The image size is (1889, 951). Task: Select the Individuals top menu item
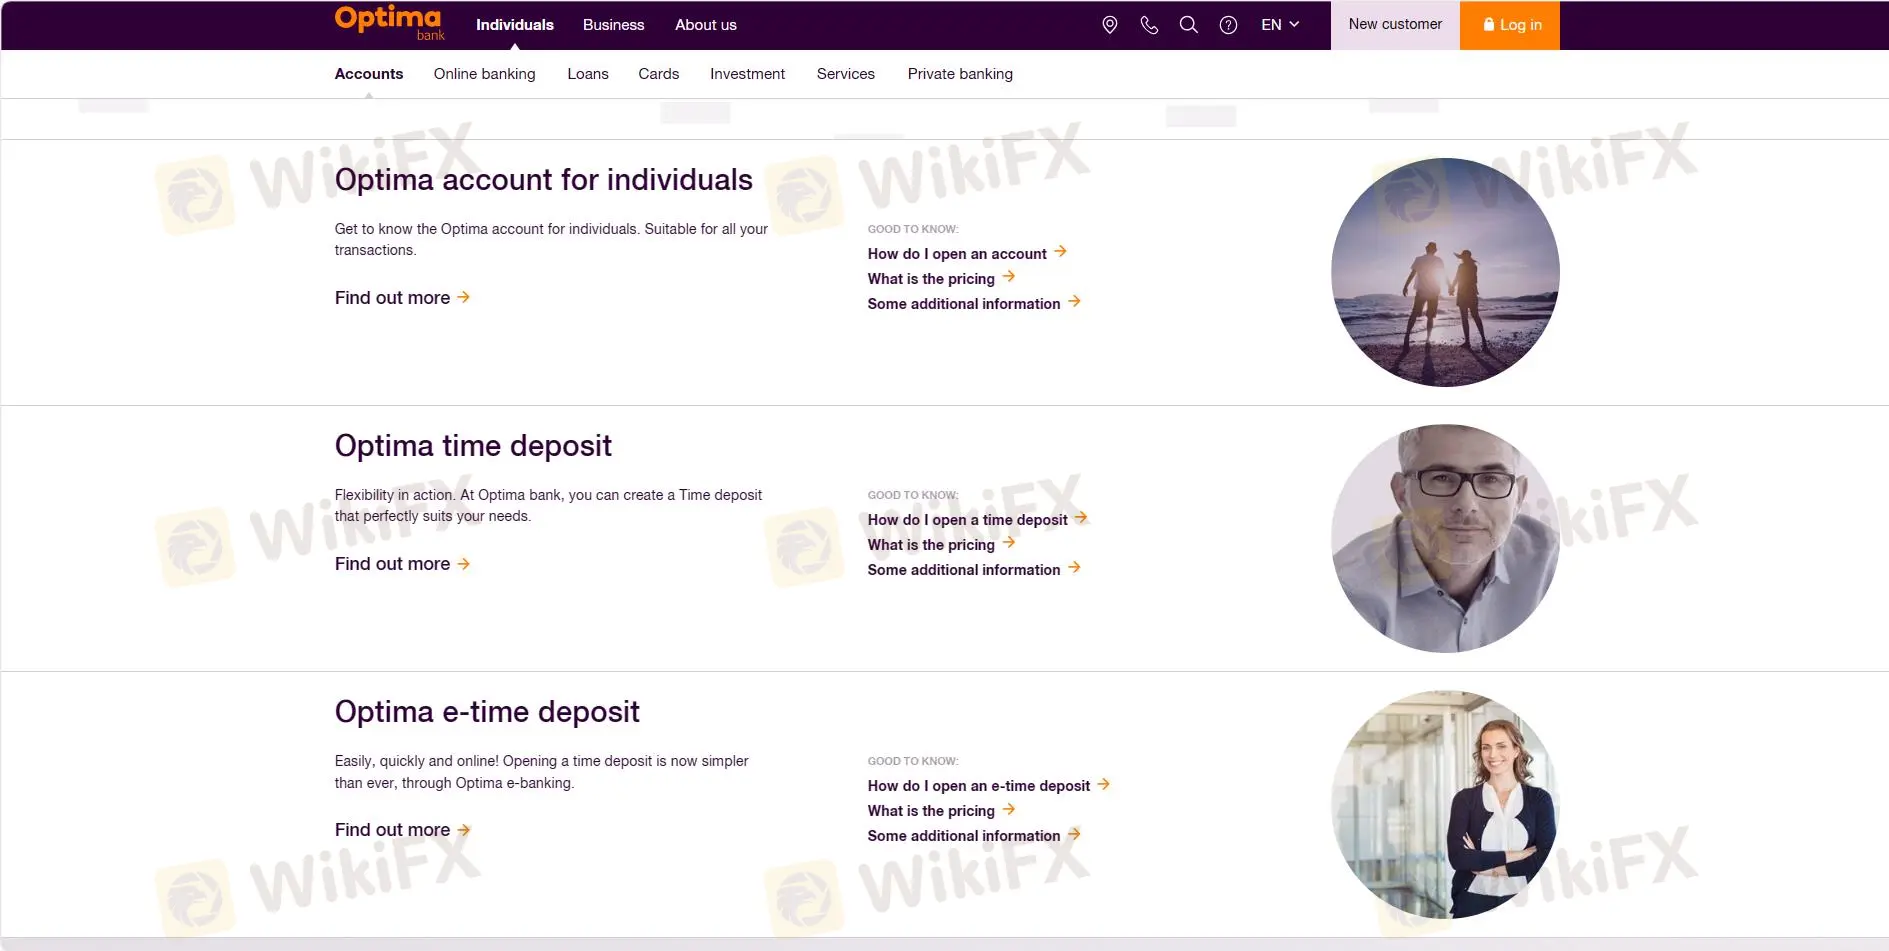(x=515, y=25)
